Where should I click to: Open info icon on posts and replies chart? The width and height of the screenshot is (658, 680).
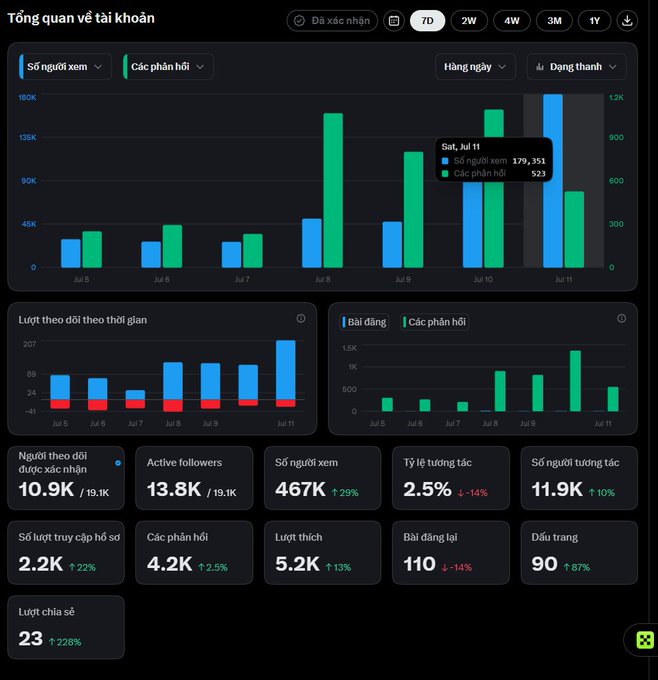click(621, 318)
